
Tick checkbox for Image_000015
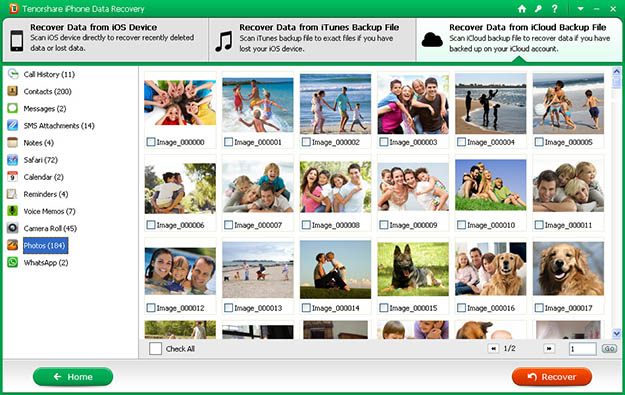point(384,308)
